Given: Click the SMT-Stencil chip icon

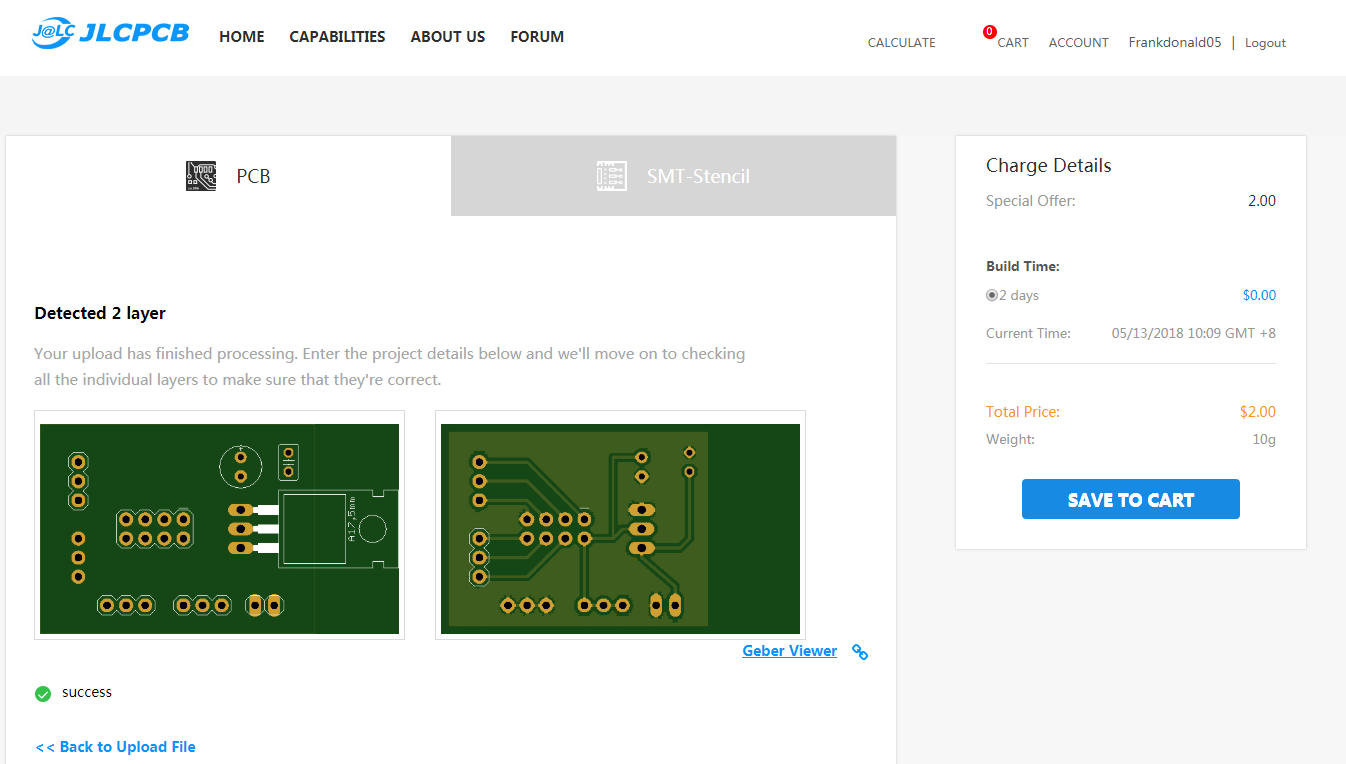Looking at the screenshot, I should coord(612,176).
